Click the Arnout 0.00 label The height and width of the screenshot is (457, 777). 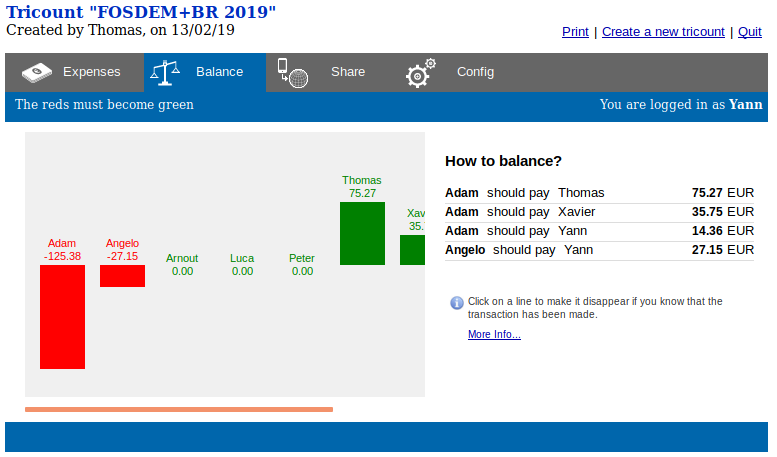click(x=182, y=265)
